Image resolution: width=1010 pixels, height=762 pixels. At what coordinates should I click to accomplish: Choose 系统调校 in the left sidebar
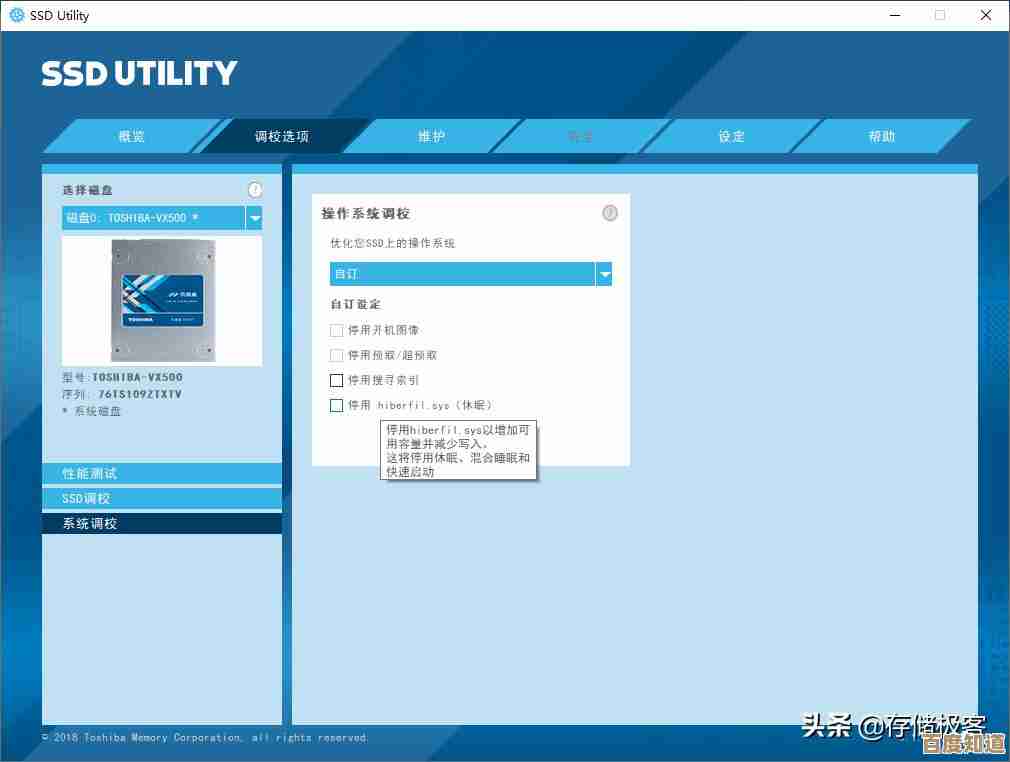[162, 523]
